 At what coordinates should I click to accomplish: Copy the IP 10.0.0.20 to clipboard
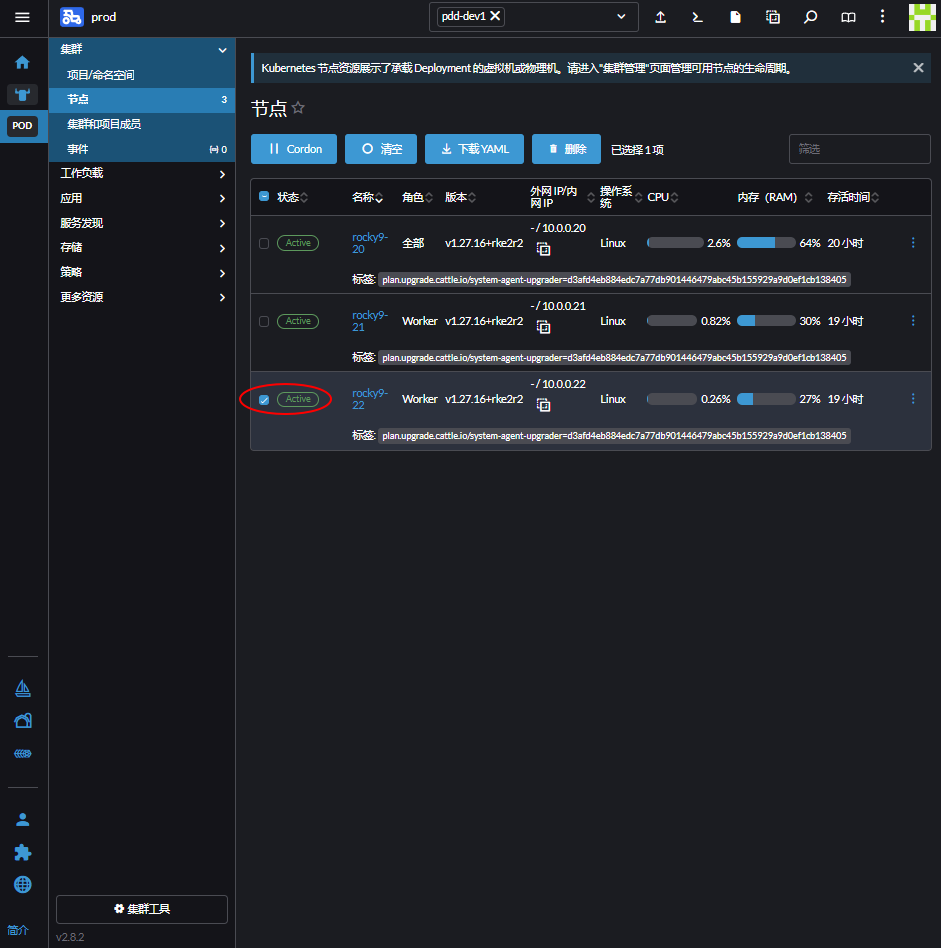click(544, 249)
